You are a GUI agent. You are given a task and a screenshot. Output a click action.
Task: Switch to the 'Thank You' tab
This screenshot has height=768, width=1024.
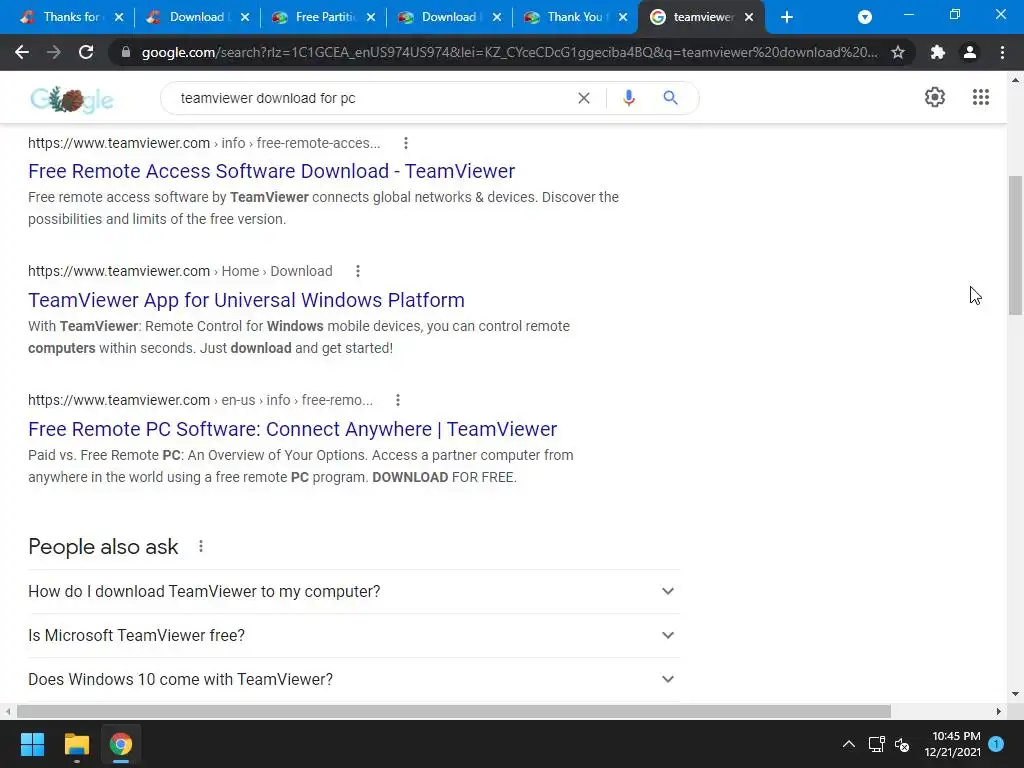(x=567, y=17)
